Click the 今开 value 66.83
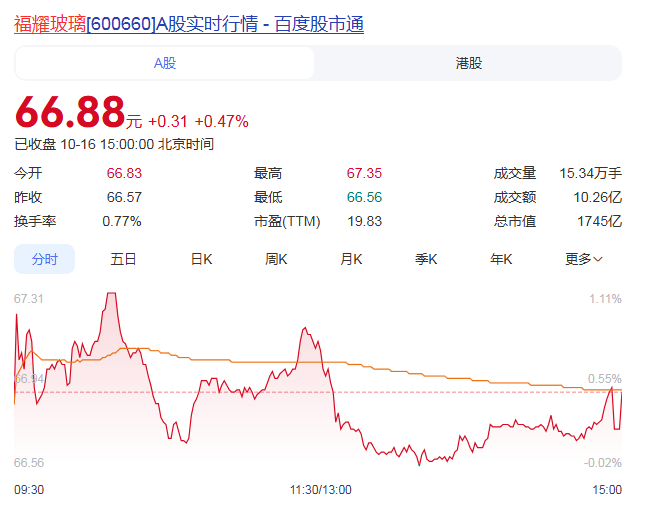The height and width of the screenshot is (511, 661). pos(124,173)
